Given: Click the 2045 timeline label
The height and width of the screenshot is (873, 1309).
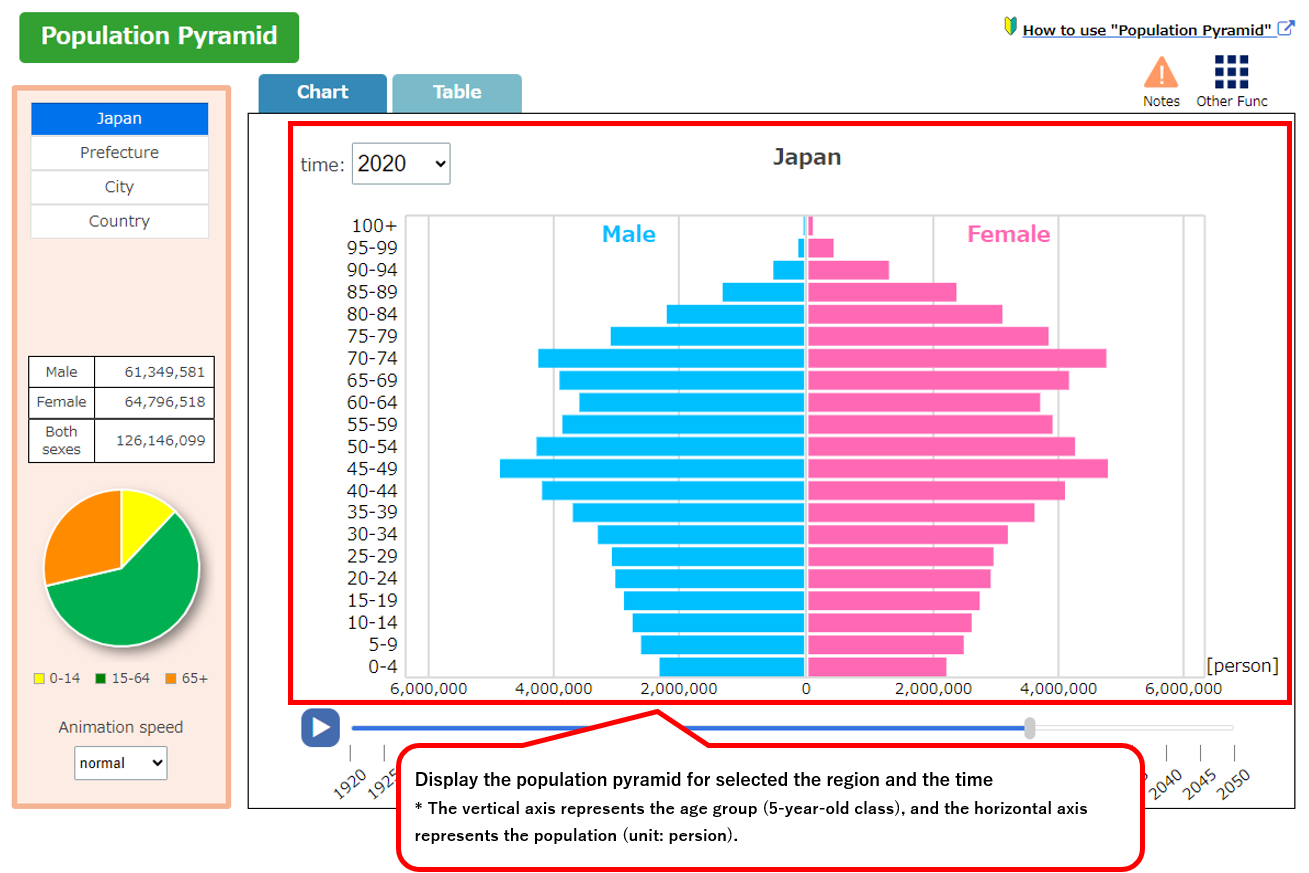Looking at the screenshot, I should [1201, 784].
